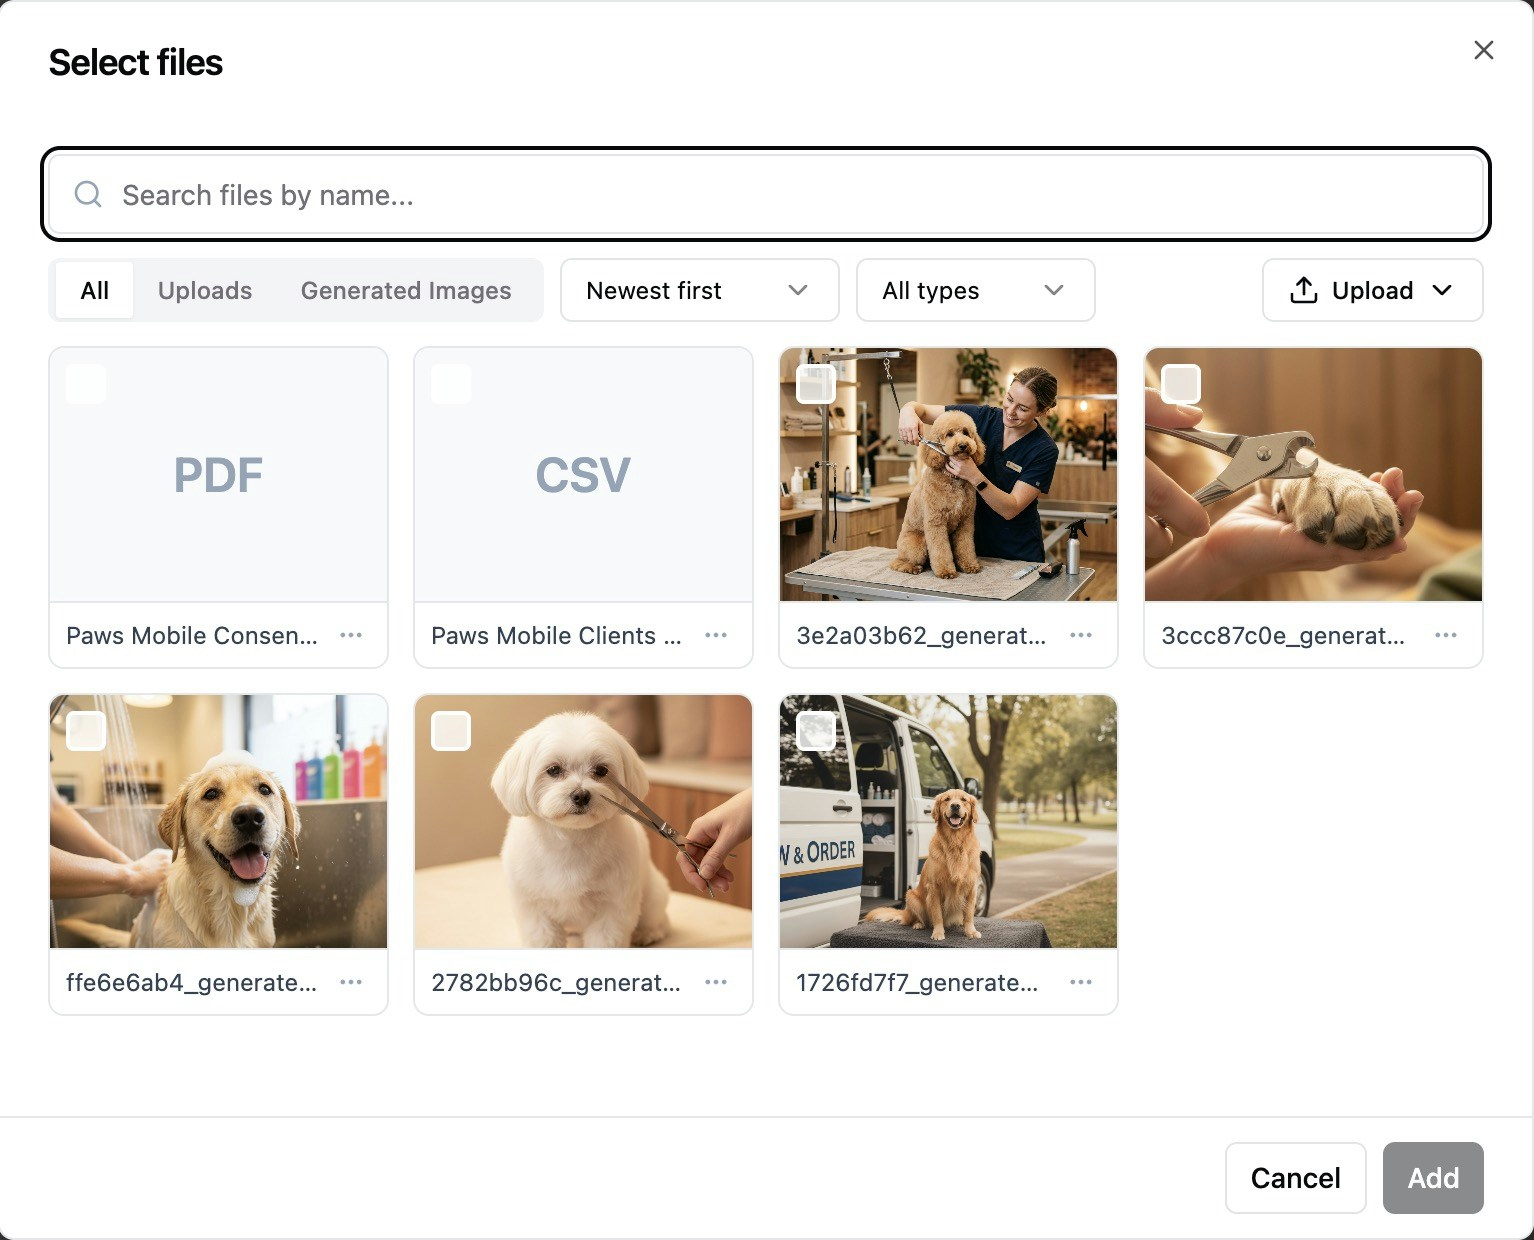Open more options for ffe6e6ab4_generate image
Screen dimensions: 1534x1240
(x=351, y=982)
